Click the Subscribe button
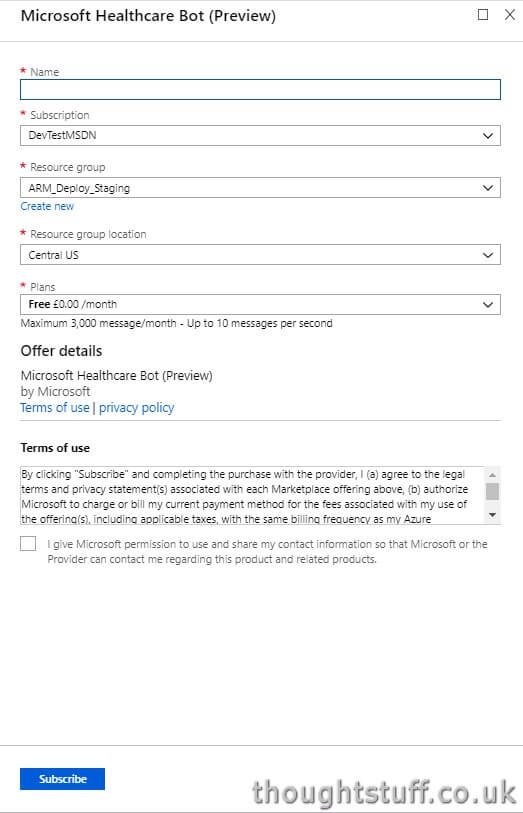This screenshot has height=813, width=523. [x=62, y=779]
